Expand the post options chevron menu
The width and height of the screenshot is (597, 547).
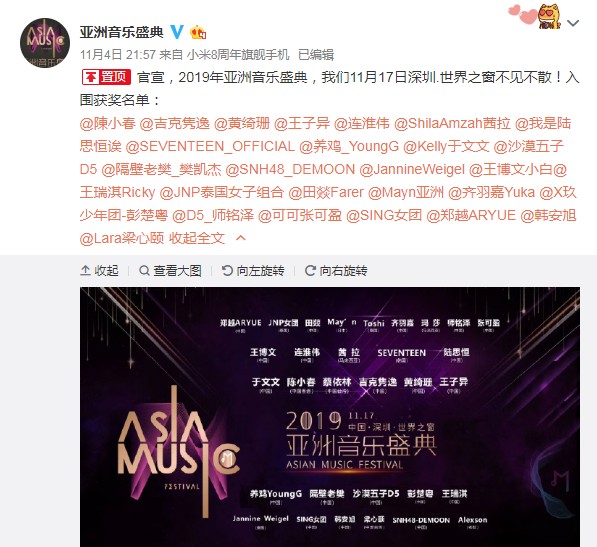(573, 24)
